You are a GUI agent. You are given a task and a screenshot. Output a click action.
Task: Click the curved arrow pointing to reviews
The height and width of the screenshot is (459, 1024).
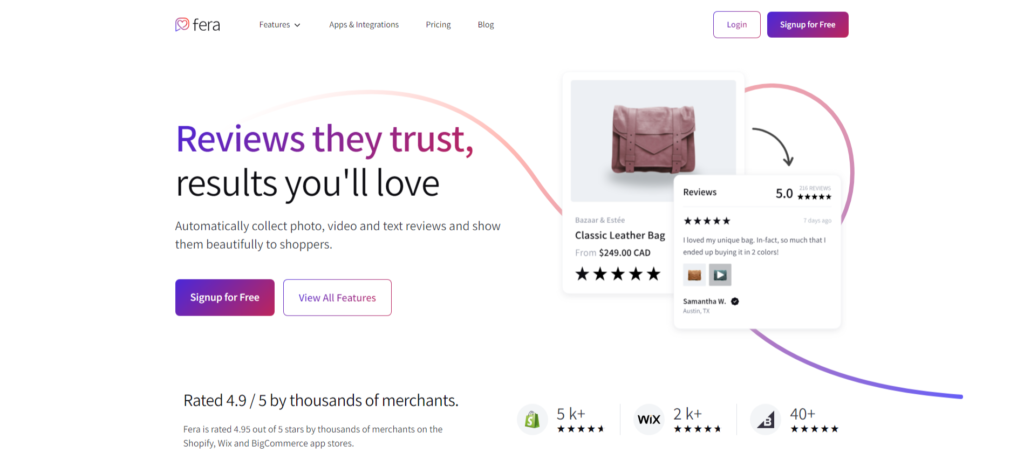[x=772, y=145]
